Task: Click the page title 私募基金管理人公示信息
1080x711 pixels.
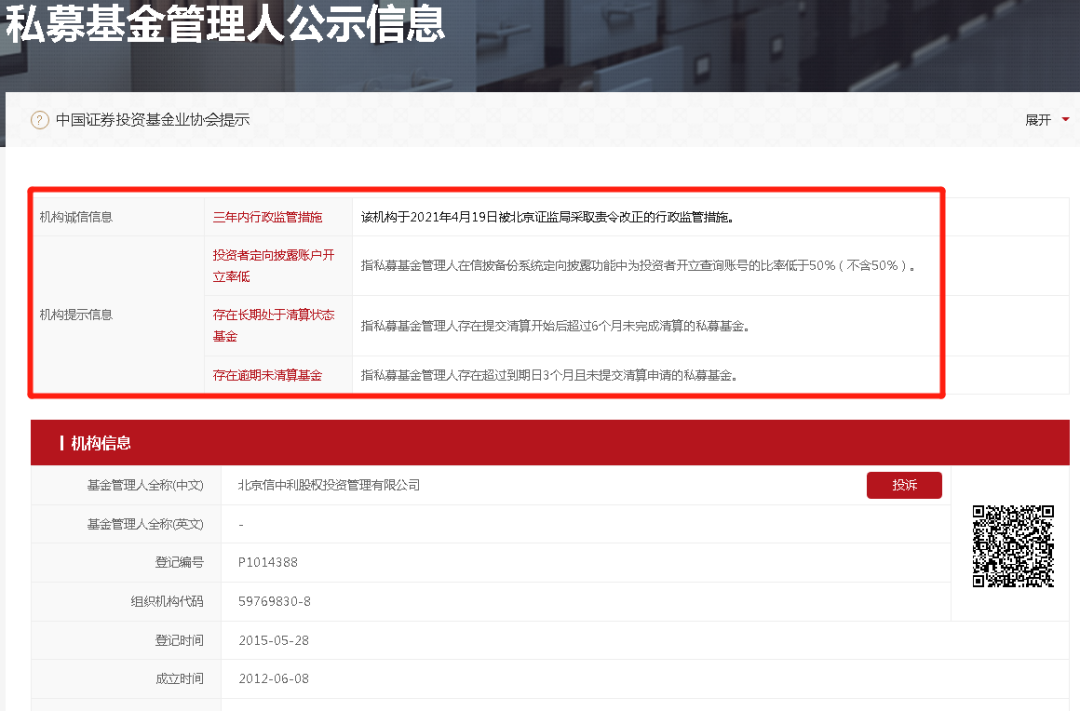Action: pyautogui.click(x=225, y=23)
